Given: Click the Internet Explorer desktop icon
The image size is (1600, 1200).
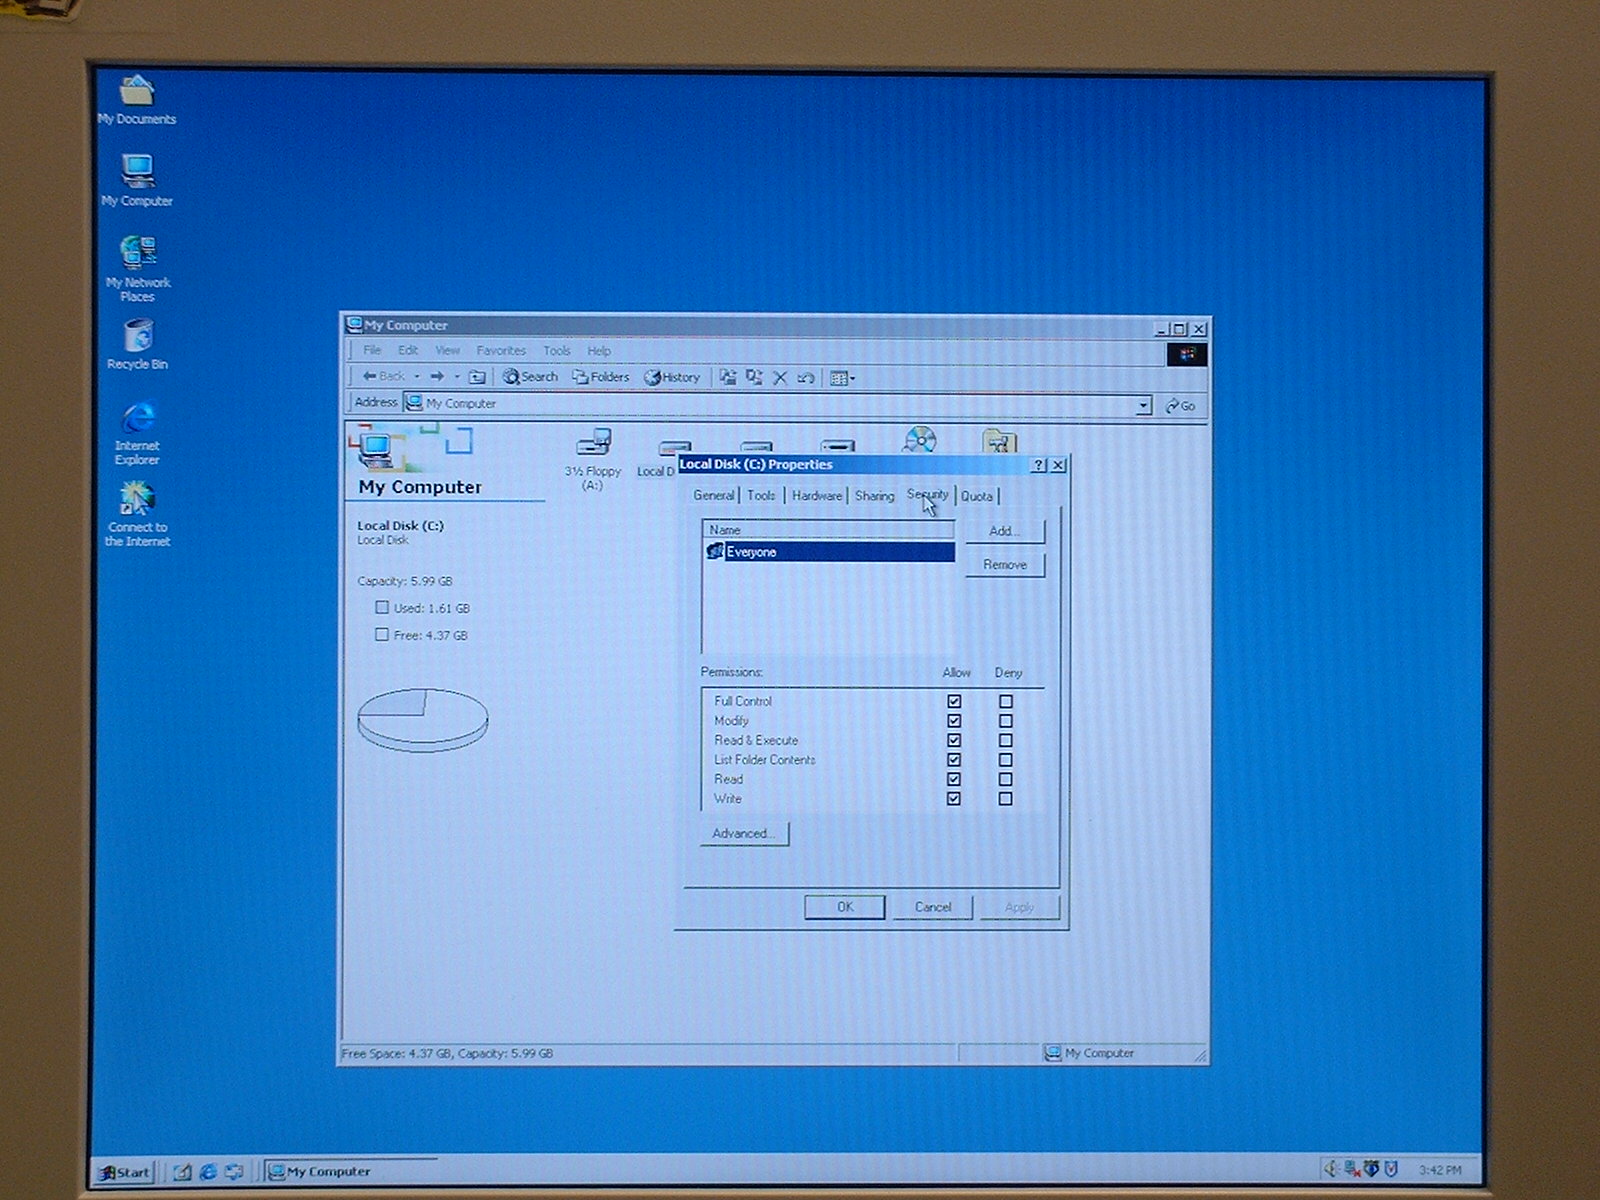Looking at the screenshot, I should (138, 419).
